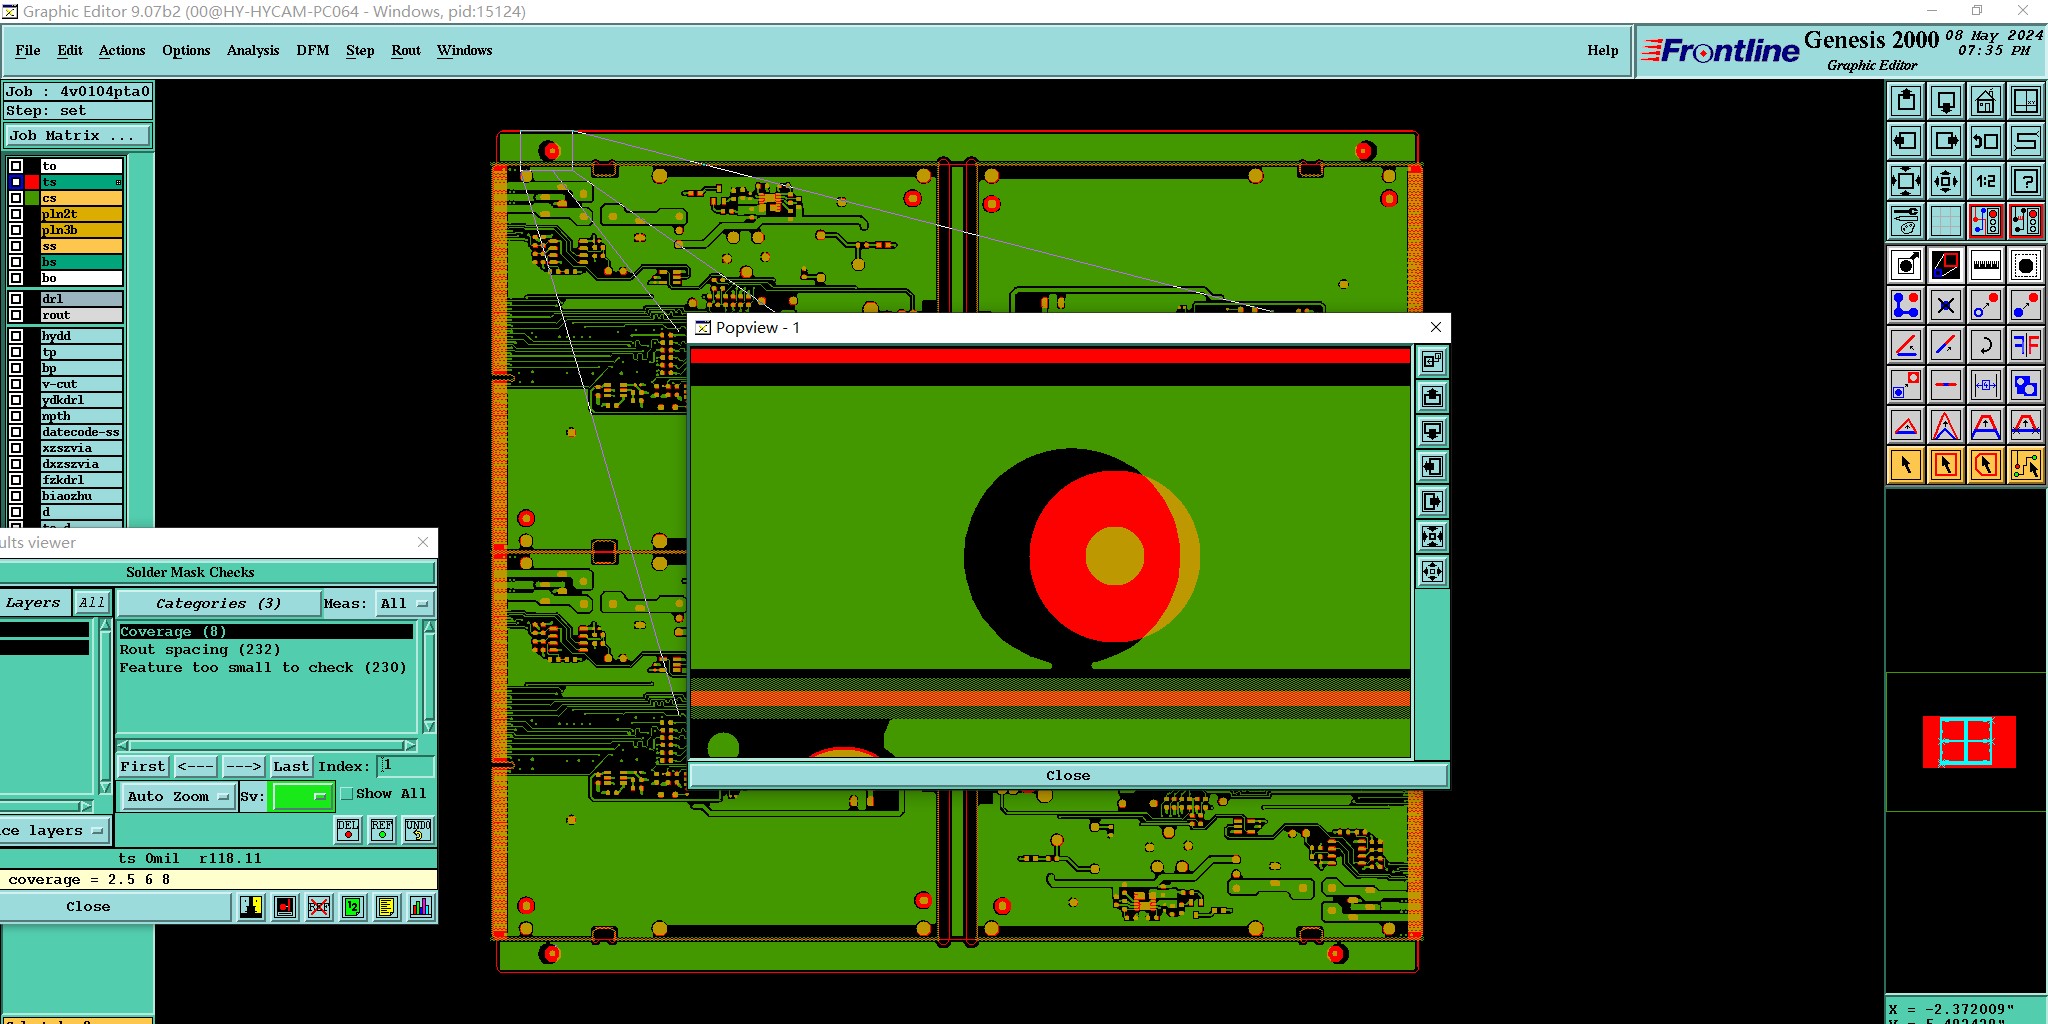Click the net selection arrow icon with green dots

(x=2026, y=465)
